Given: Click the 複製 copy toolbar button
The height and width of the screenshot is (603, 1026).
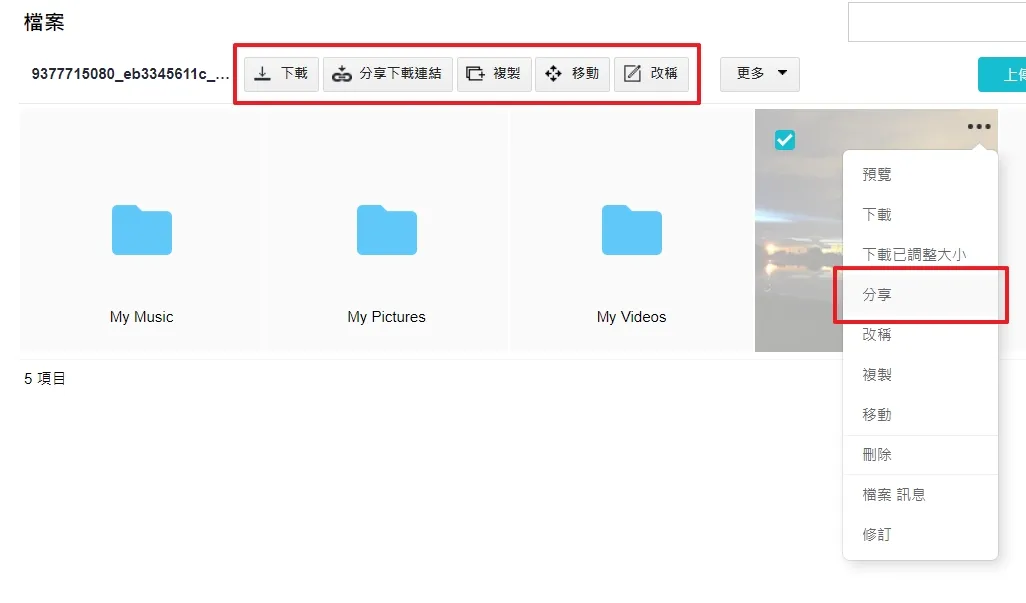Looking at the screenshot, I should tap(494, 73).
